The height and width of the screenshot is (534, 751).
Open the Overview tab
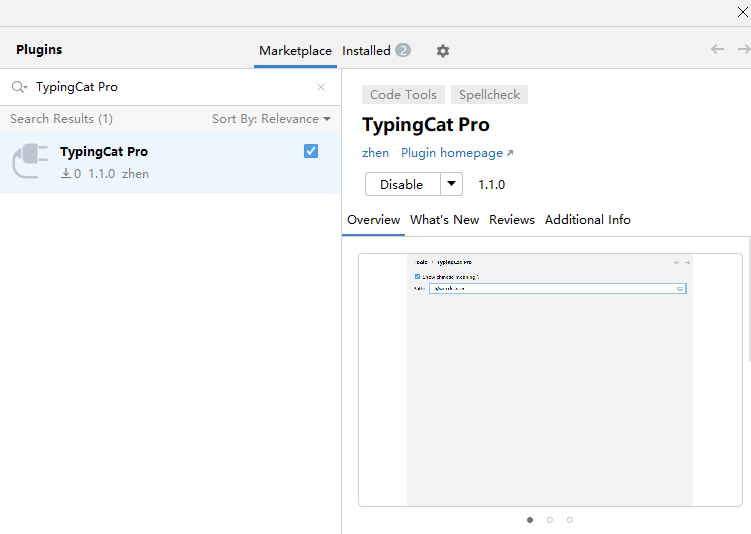pos(374,220)
